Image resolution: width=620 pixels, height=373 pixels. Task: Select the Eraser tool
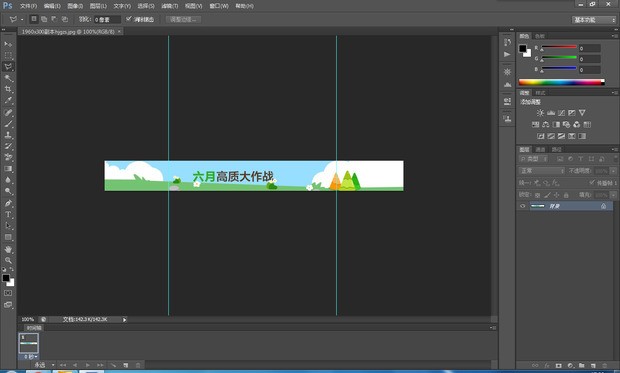[8, 157]
